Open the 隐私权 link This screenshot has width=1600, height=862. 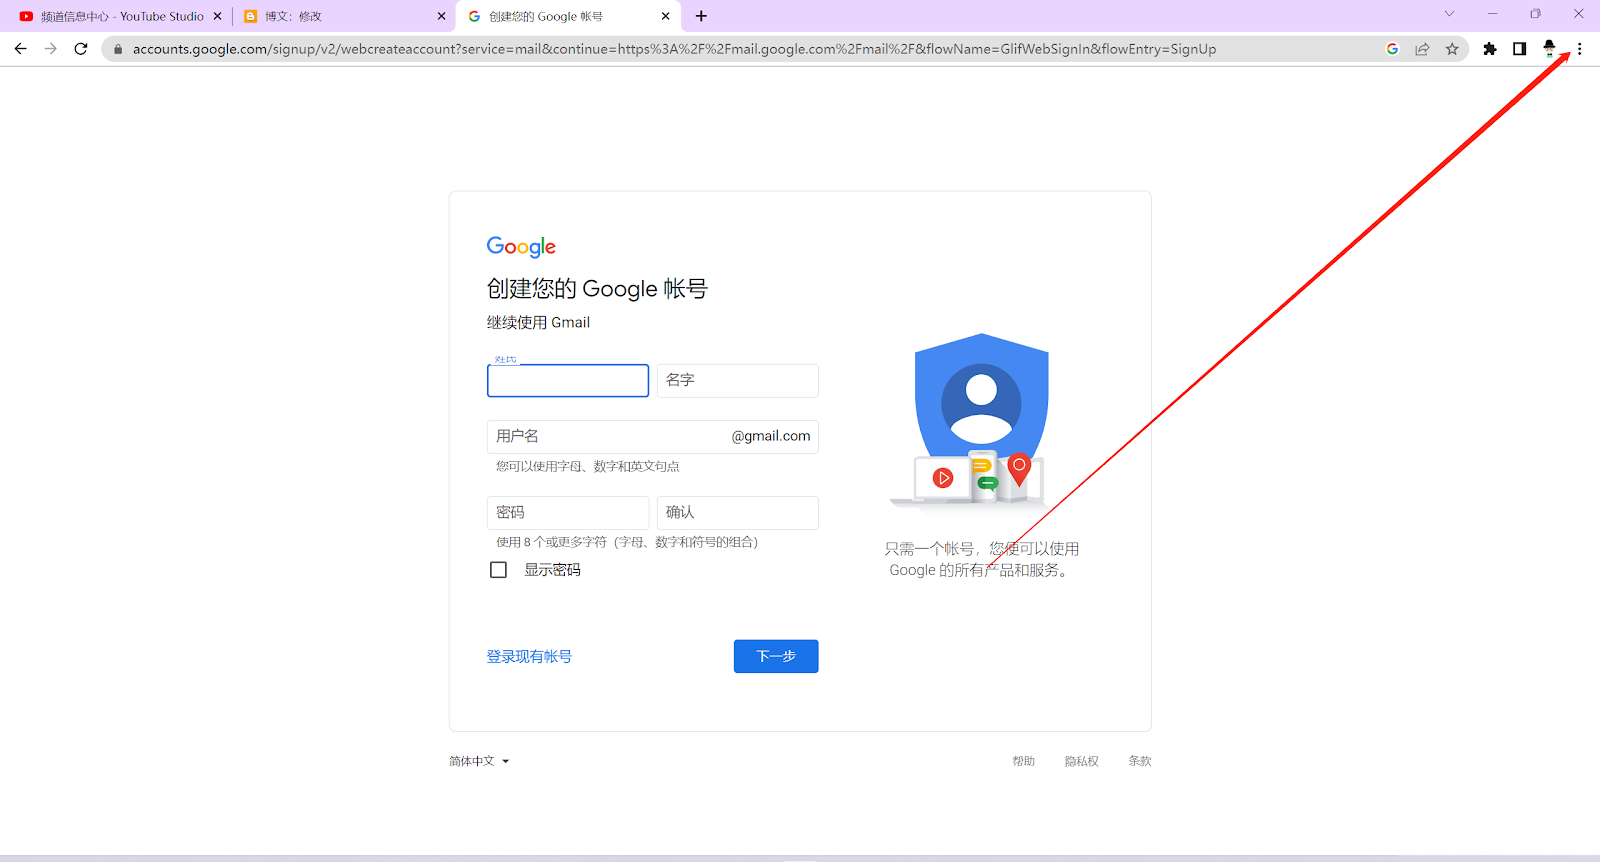point(1081,761)
